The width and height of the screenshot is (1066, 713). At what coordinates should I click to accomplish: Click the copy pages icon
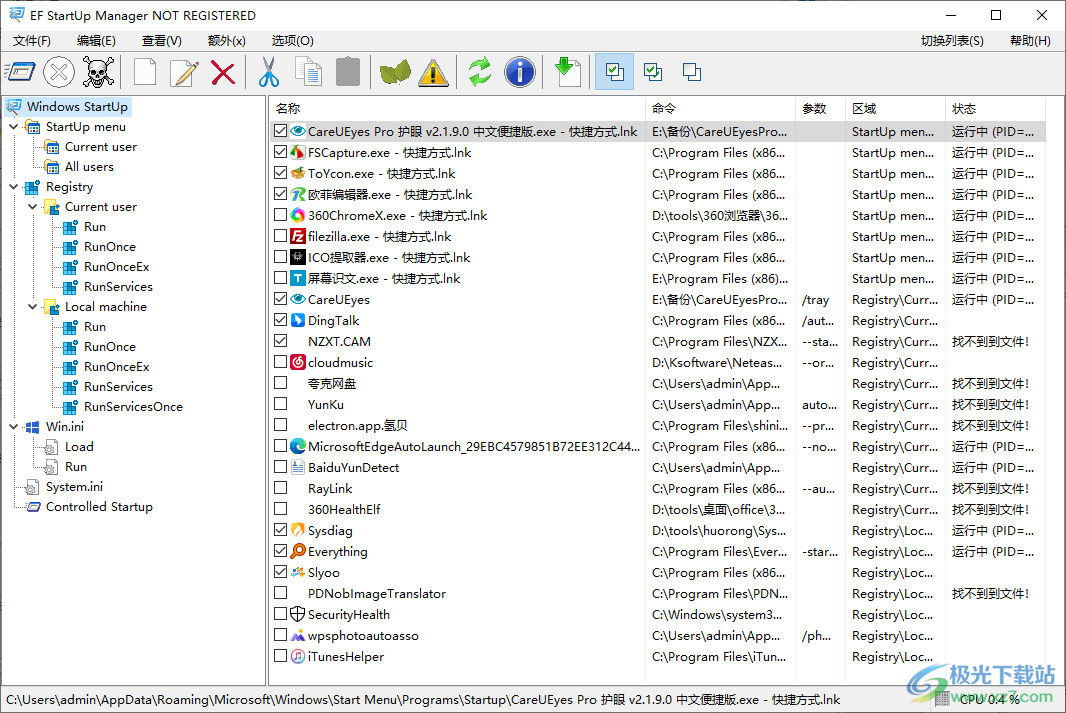[309, 72]
